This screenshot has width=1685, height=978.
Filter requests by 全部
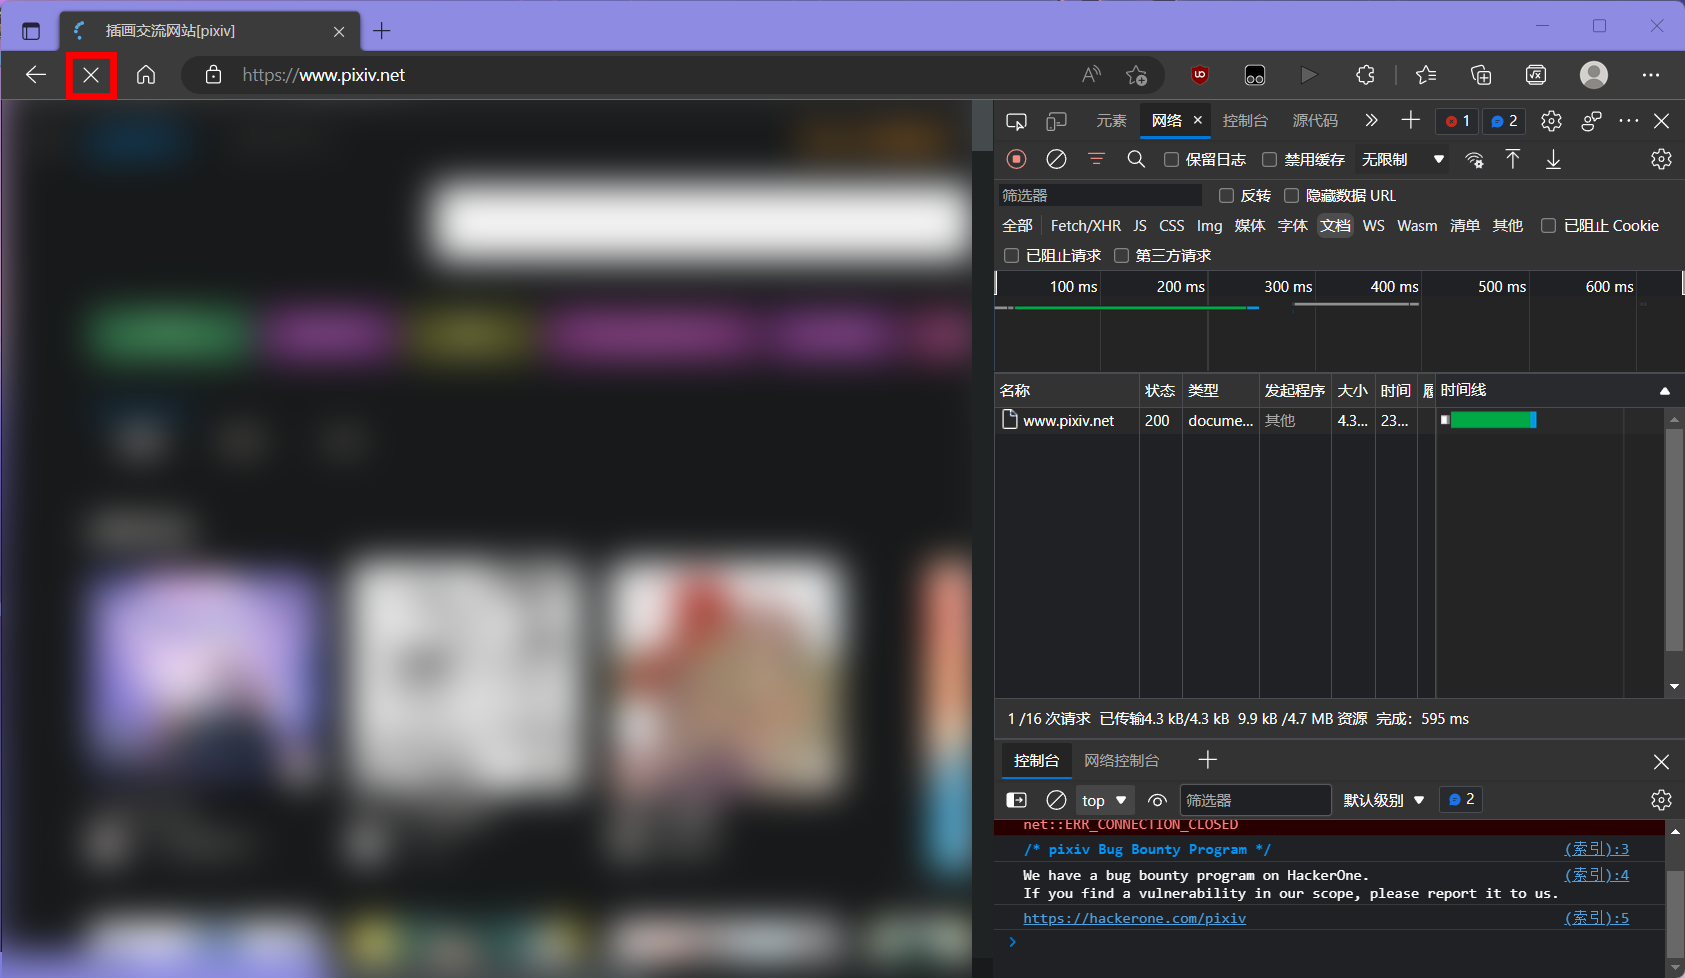(1018, 226)
